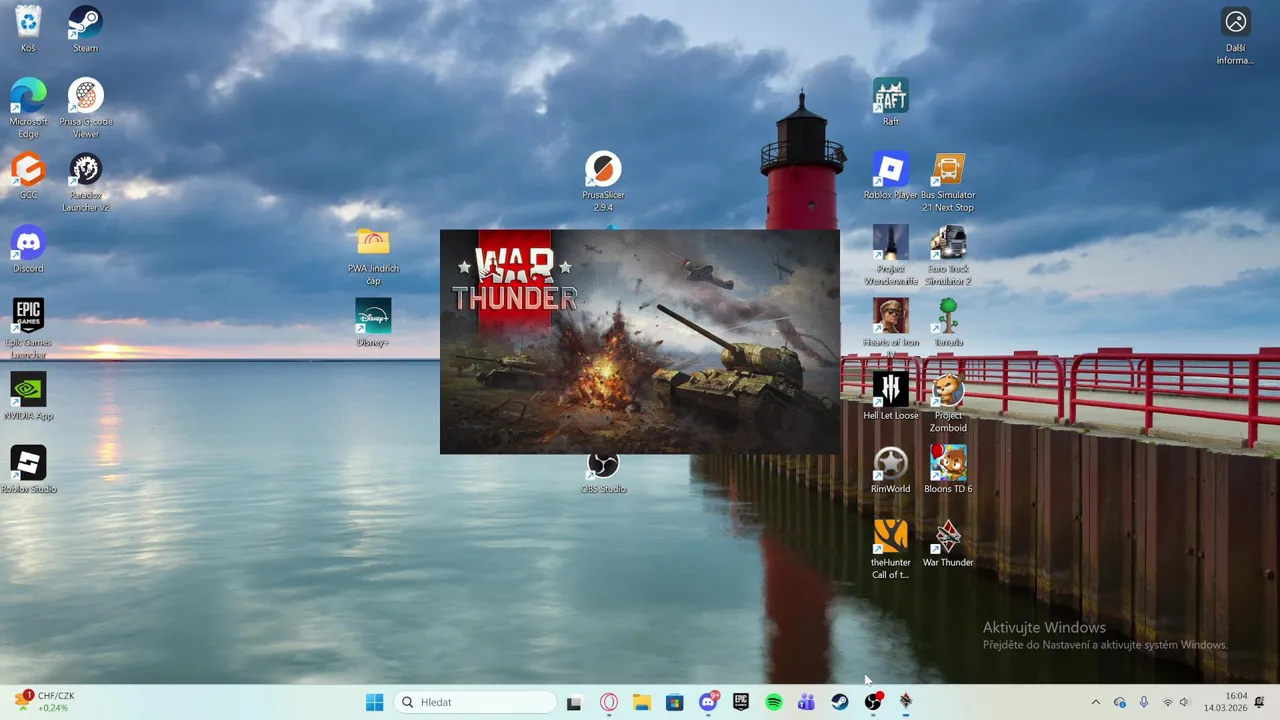Launch PrusaSlicer 2.9.4 from the desktop
1280x720 pixels.
click(x=603, y=181)
